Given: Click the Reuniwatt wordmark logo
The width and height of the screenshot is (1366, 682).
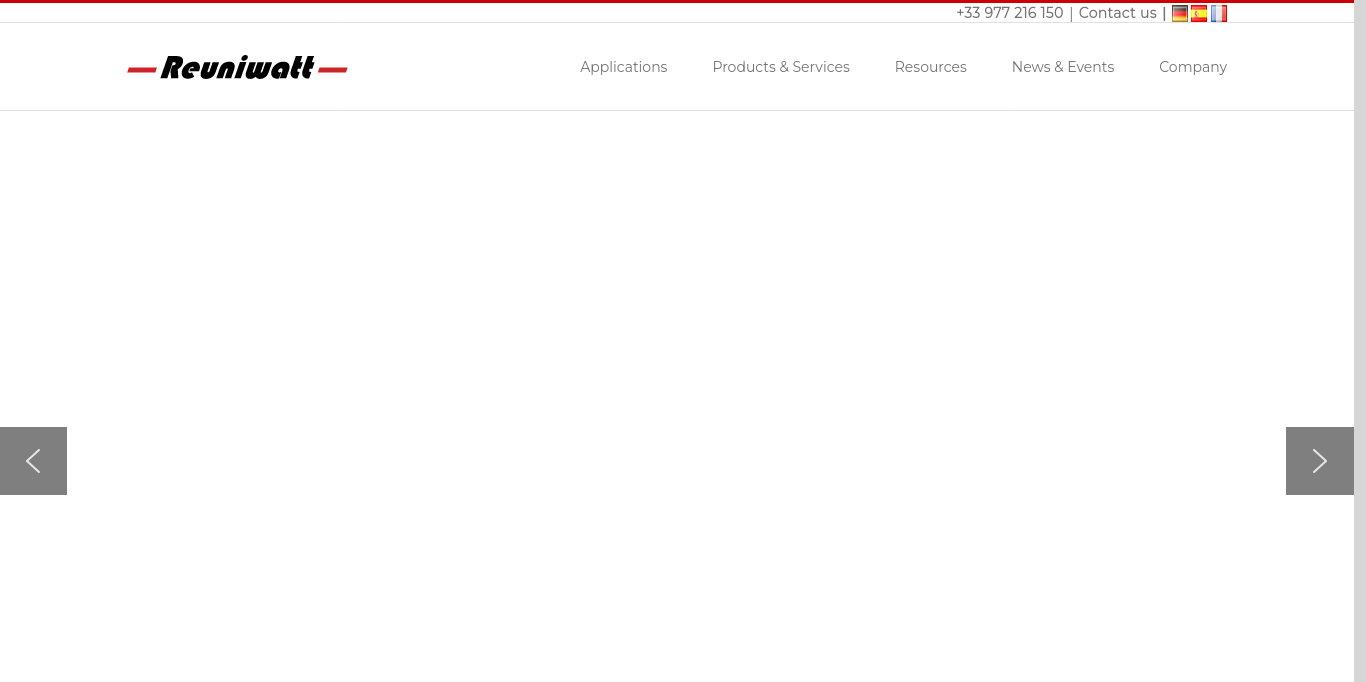Looking at the screenshot, I should tap(237, 68).
